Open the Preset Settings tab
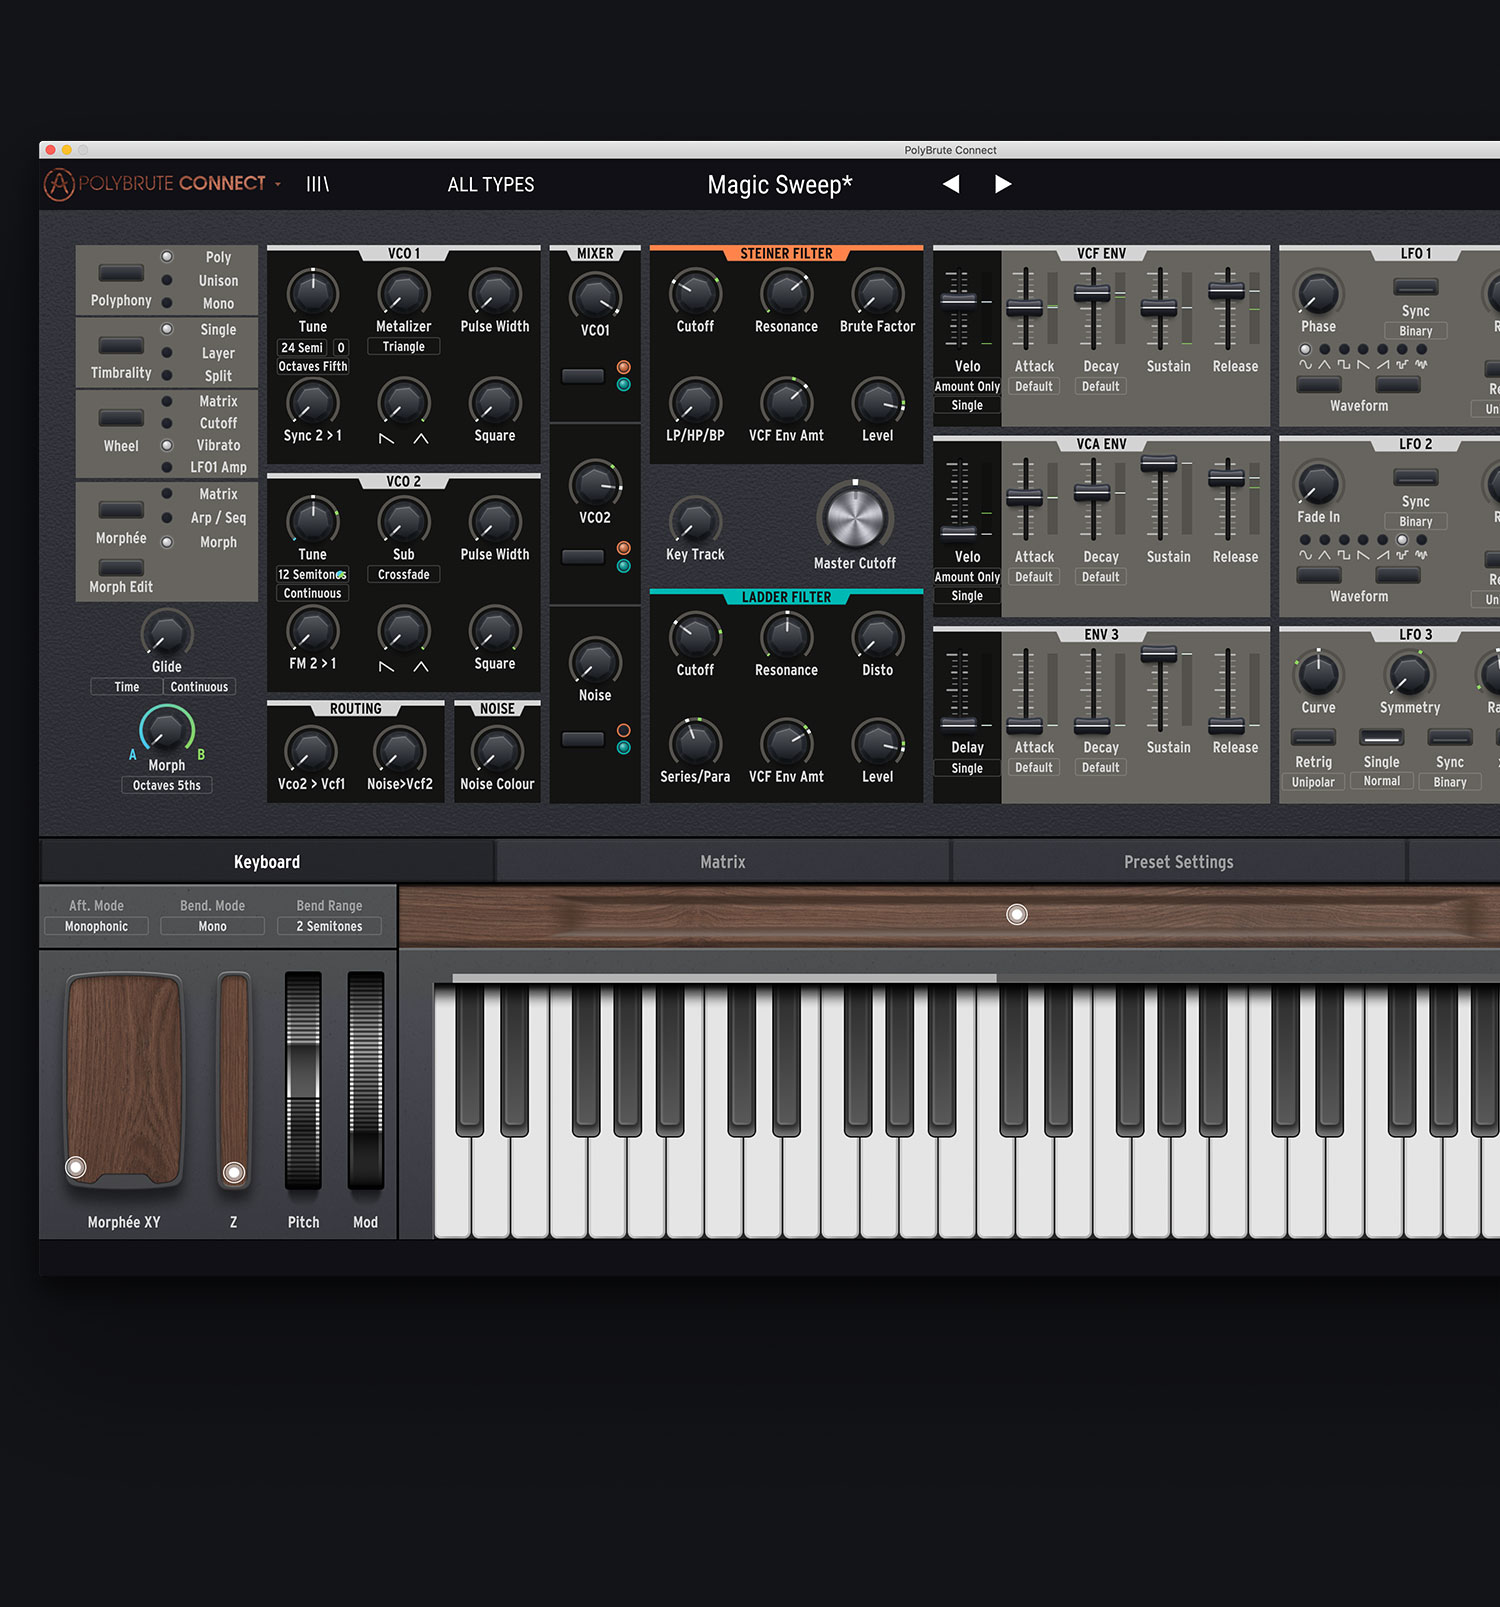 (1178, 862)
